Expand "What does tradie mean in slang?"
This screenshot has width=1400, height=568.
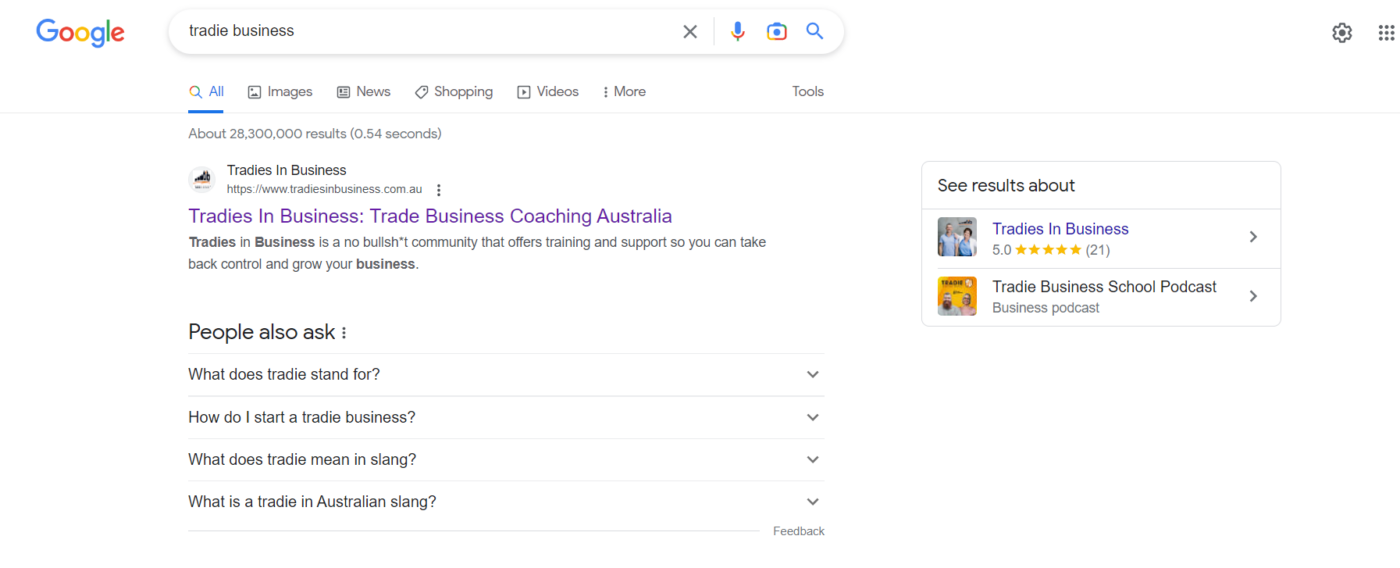point(812,460)
